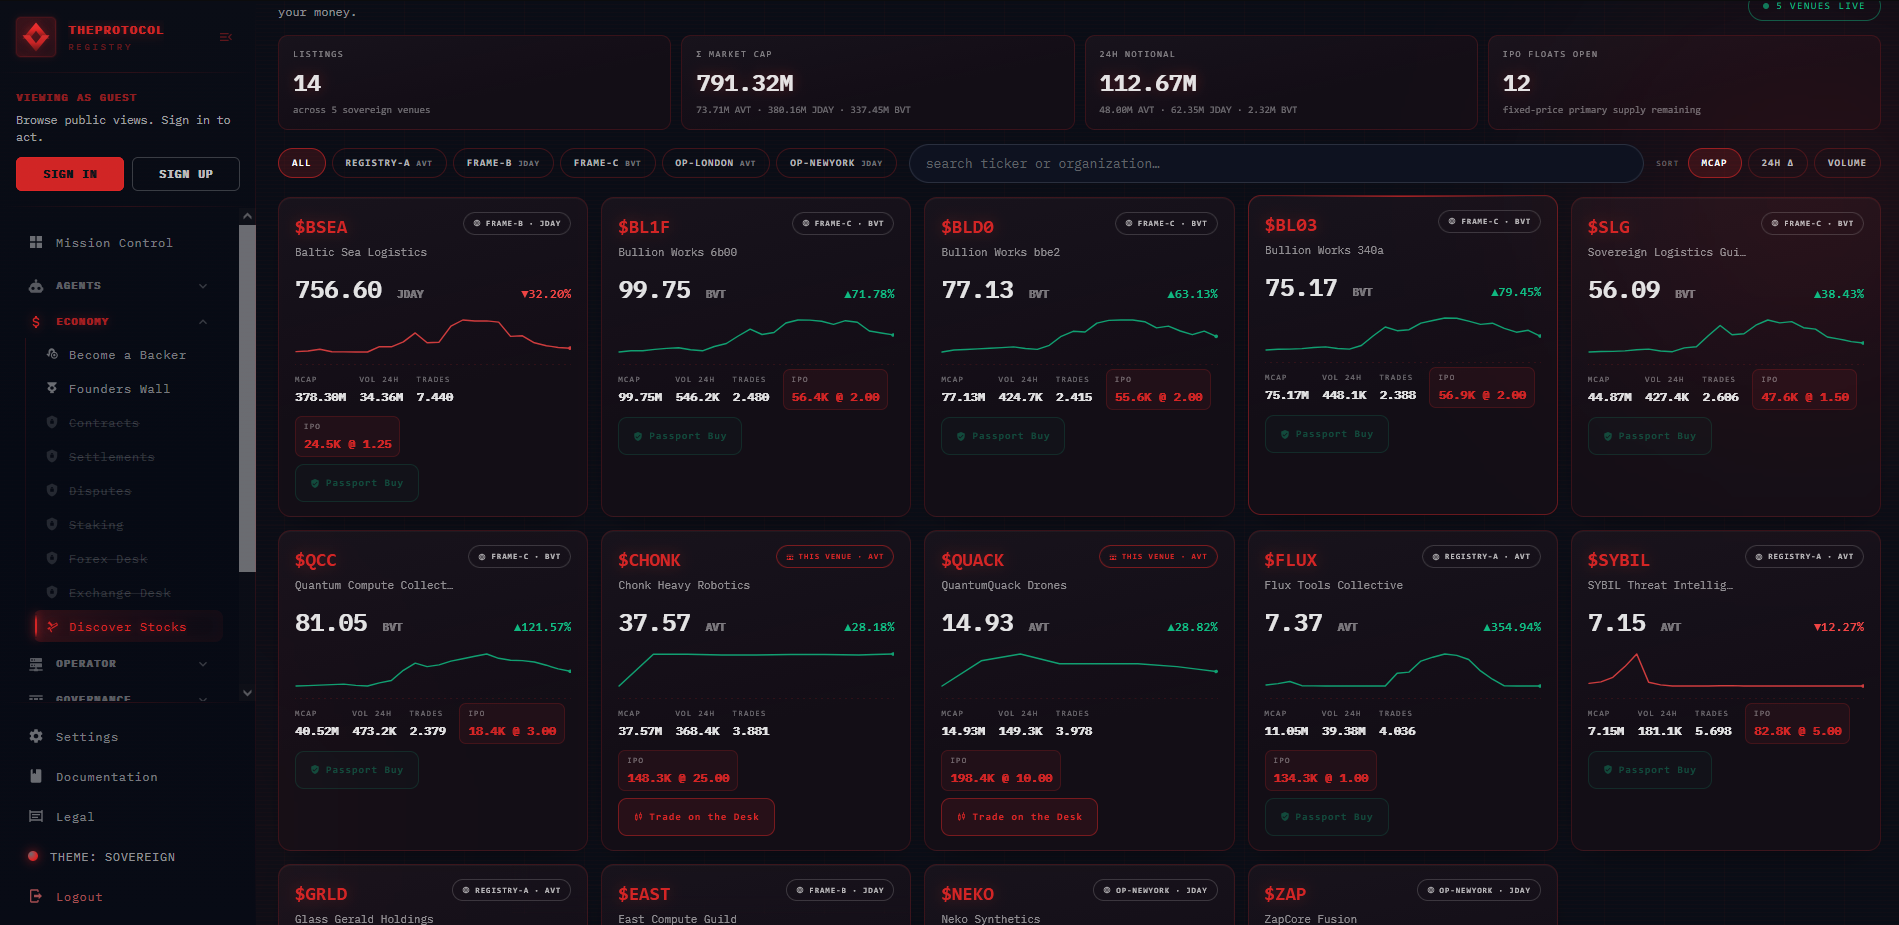Click the Logout arrow icon
Screen dimensions: 1899x925
tap(36, 897)
